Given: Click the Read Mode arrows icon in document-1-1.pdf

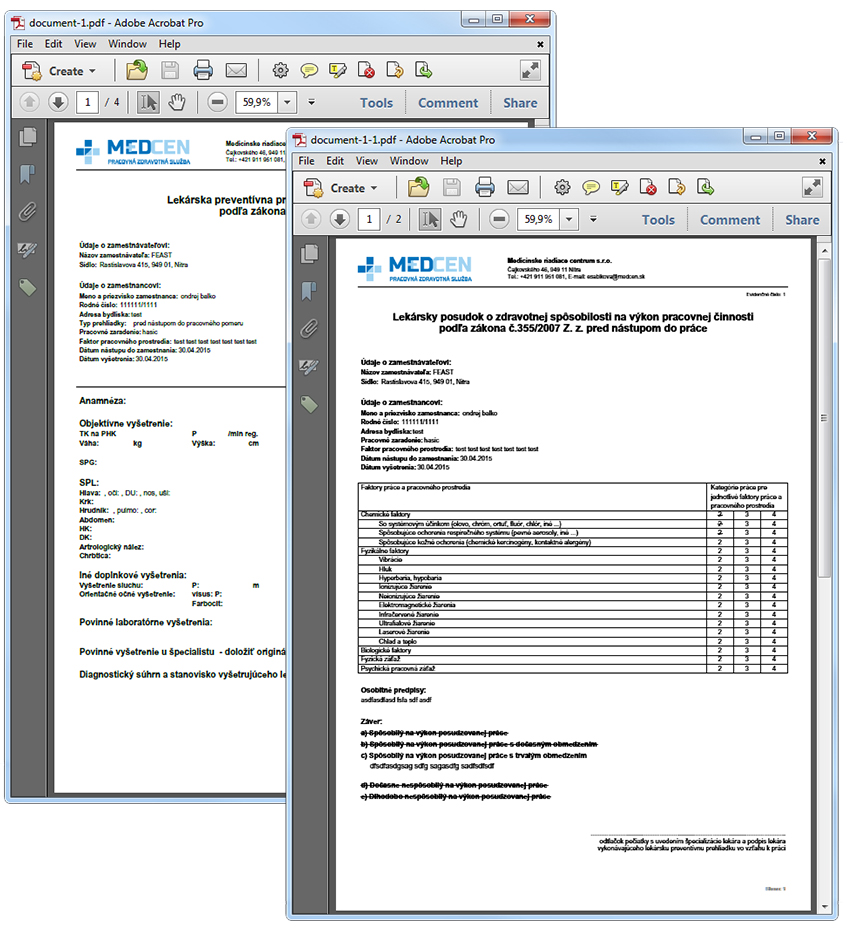Looking at the screenshot, I should 812,188.
